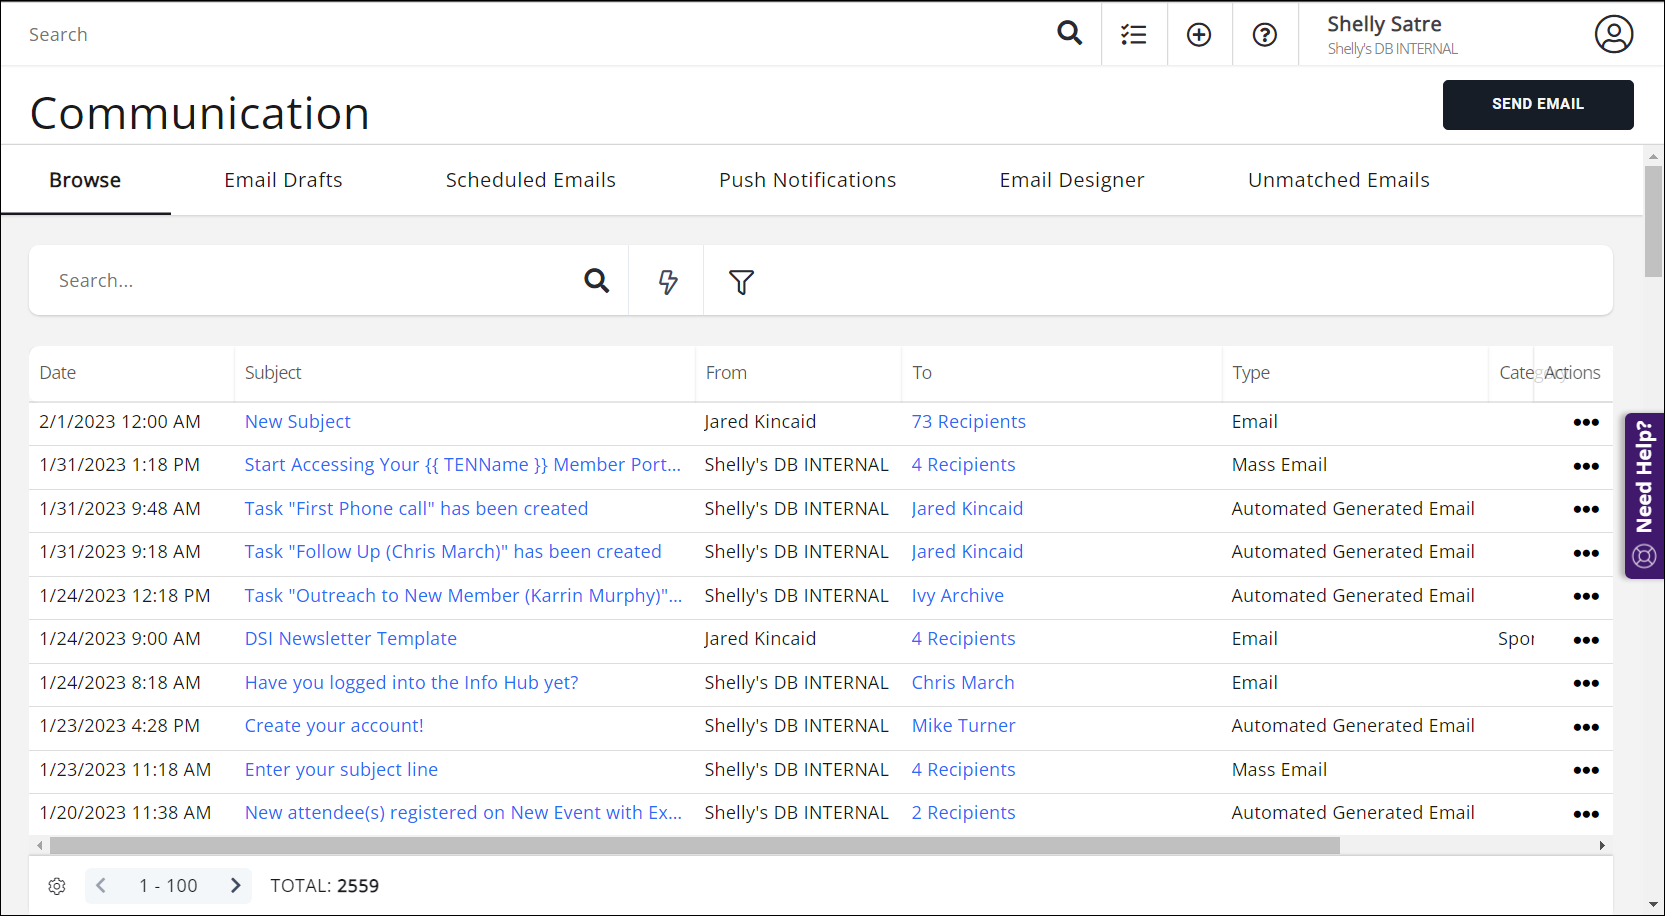1665x916 pixels.
Task: Open the task checklist icon
Action: 1133,35
